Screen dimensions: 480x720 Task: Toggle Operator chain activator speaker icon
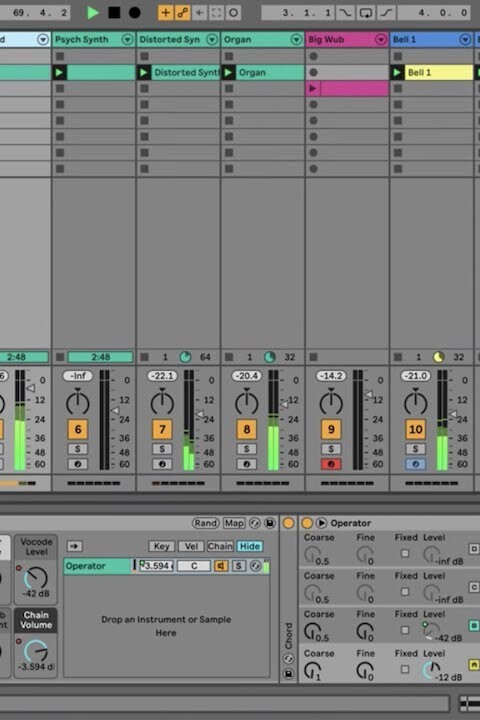221,566
